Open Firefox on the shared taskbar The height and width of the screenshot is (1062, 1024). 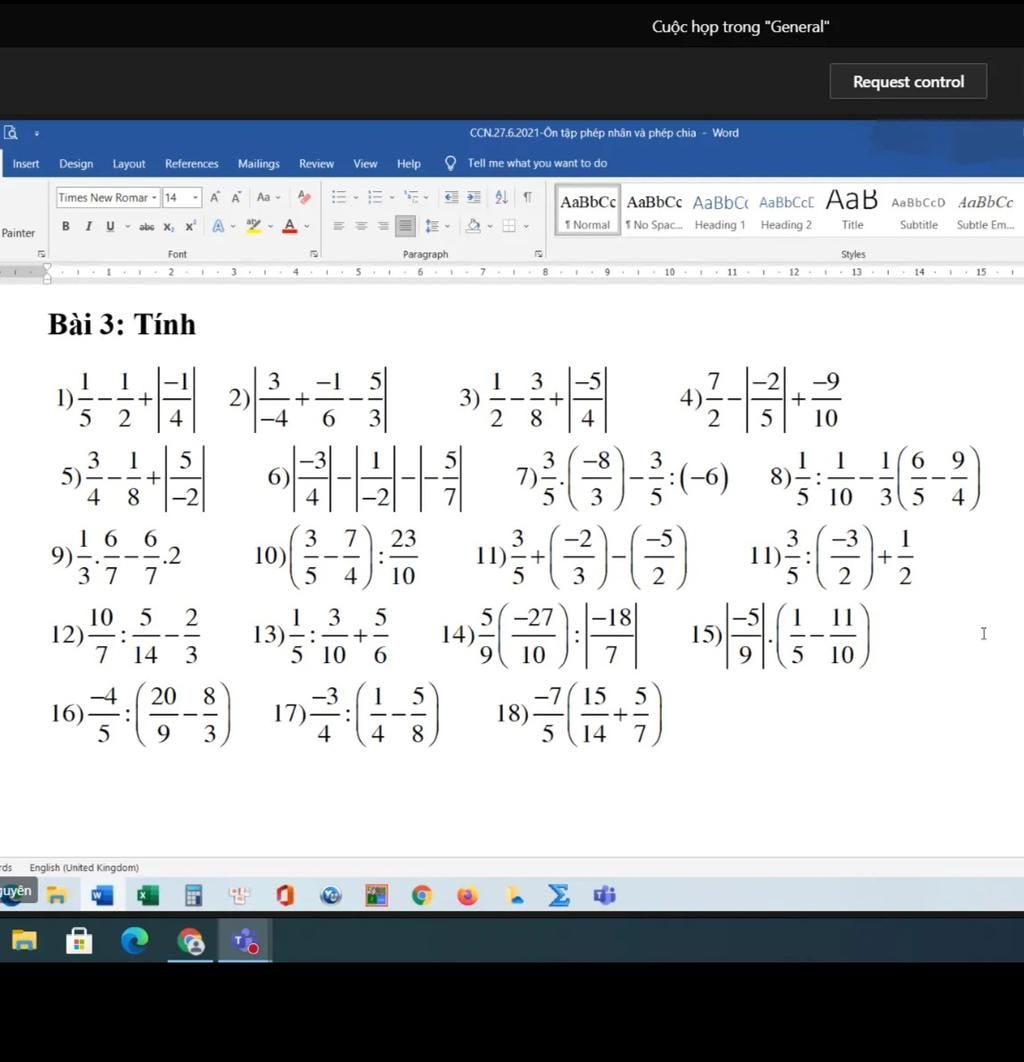coord(467,895)
